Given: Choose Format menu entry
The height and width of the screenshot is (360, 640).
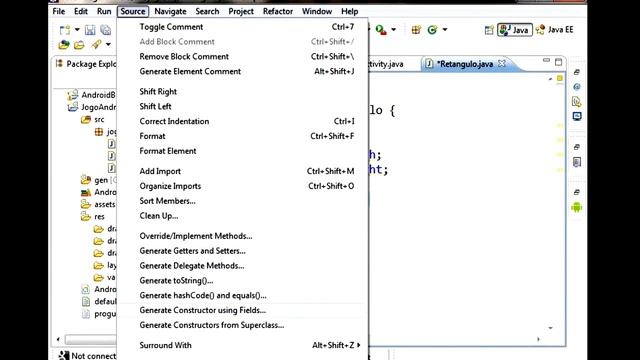Looking at the screenshot, I should tap(242, 136).
